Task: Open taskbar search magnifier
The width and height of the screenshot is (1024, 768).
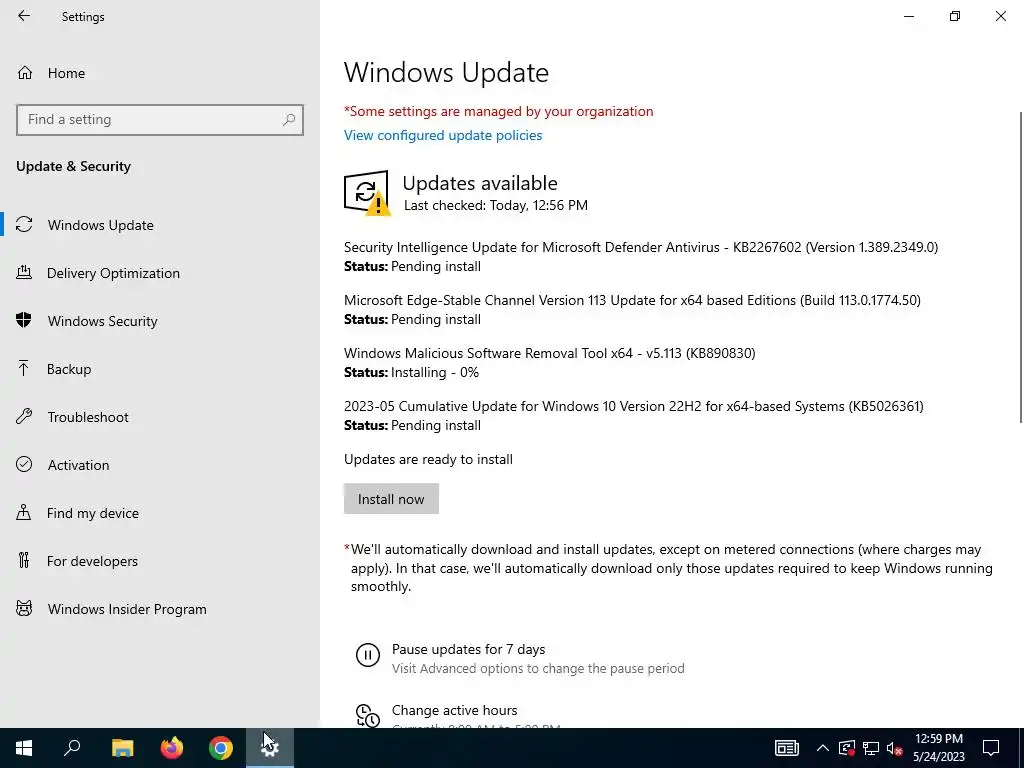Action: [x=72, y=748]
